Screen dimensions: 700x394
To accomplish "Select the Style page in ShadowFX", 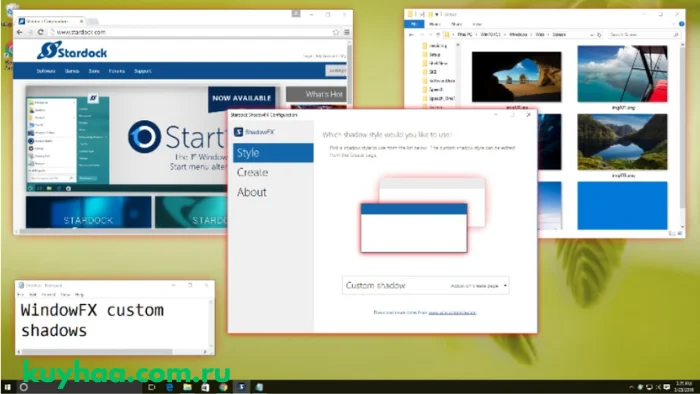I will (273, 153).
